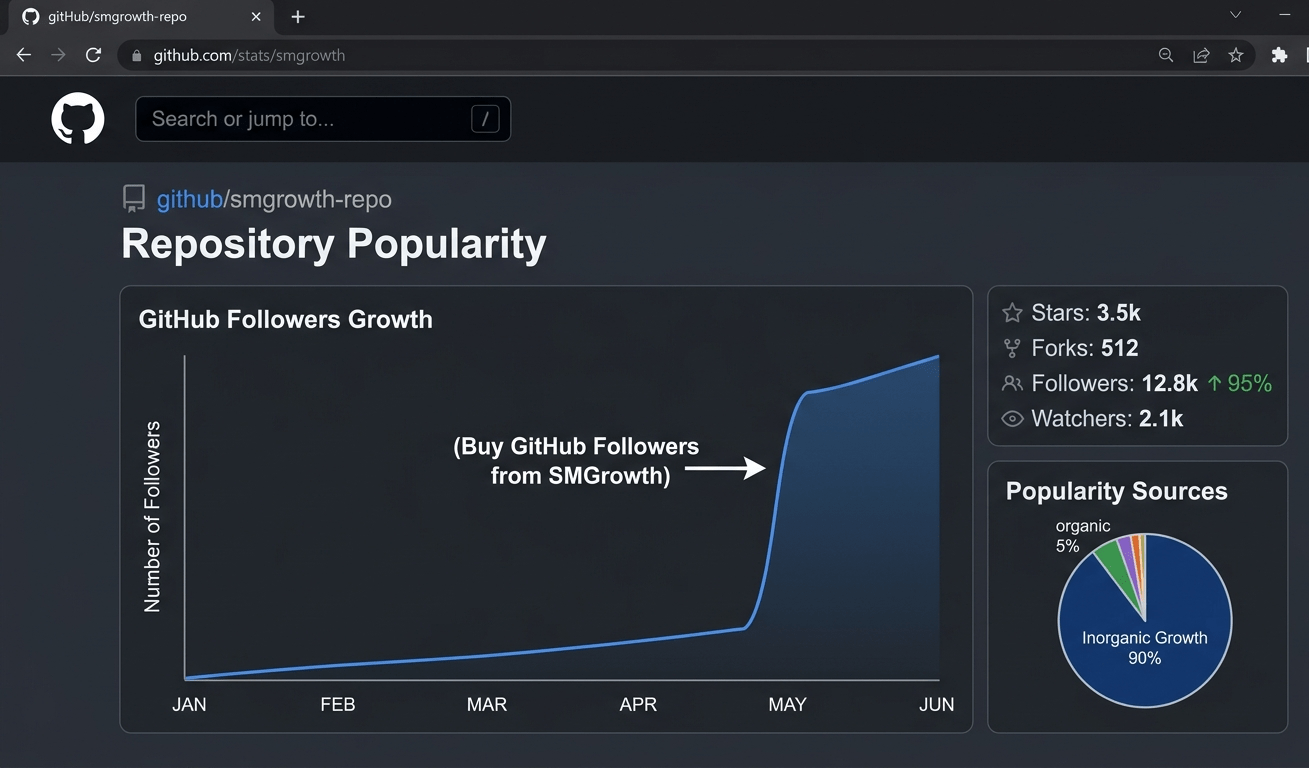Click the Number of Followers axis title
Image resolution: width=1309 pixels, height=768 pixels.
152,517
